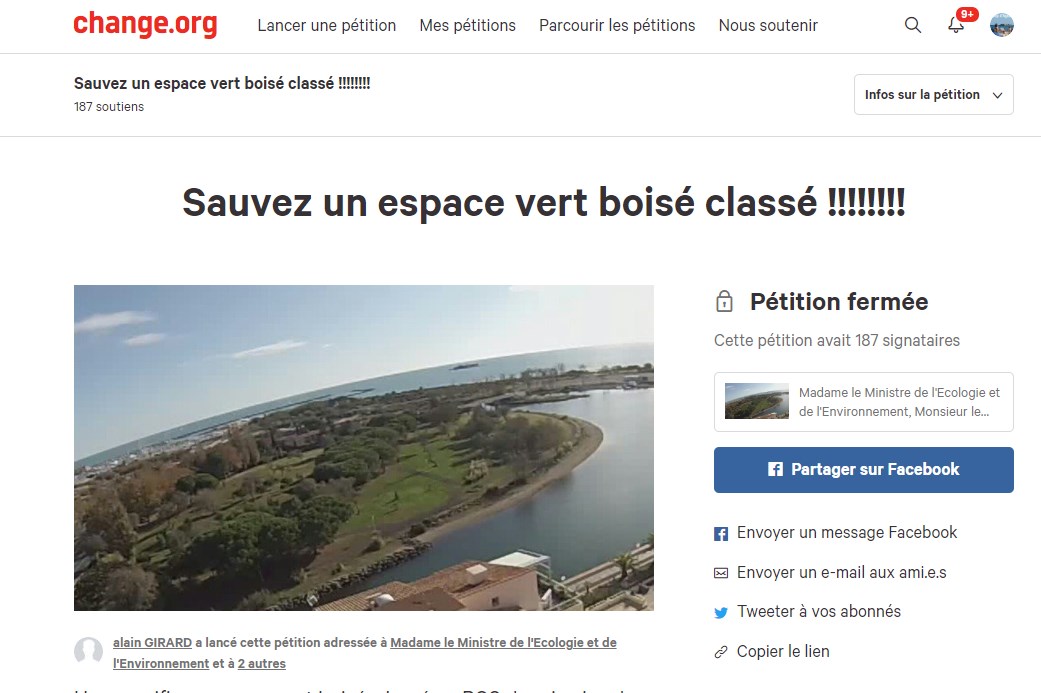The width and height of the screenshot is (1041, 693).
Task: Click the chevron in Infos sur la pétition
Action: [997, 95]
